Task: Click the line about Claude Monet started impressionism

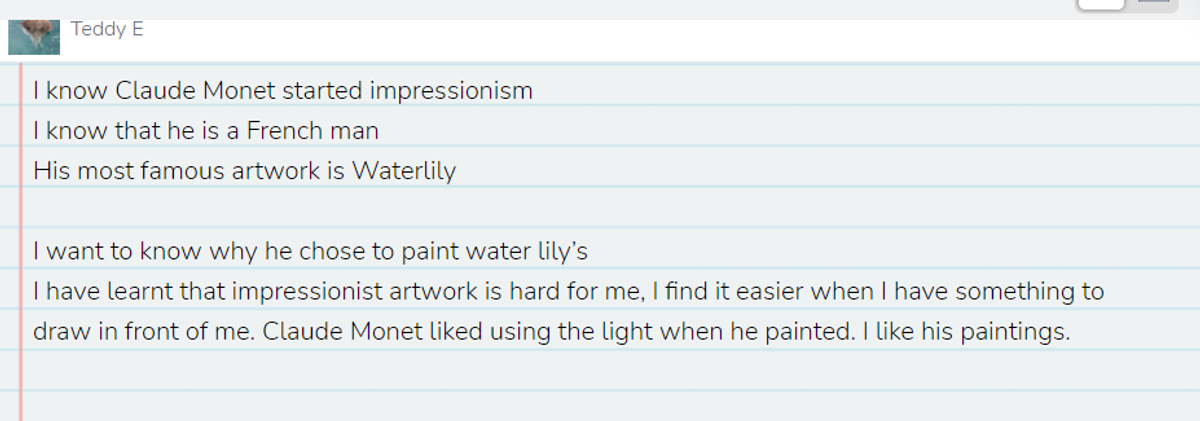Action: coord(283,91)
